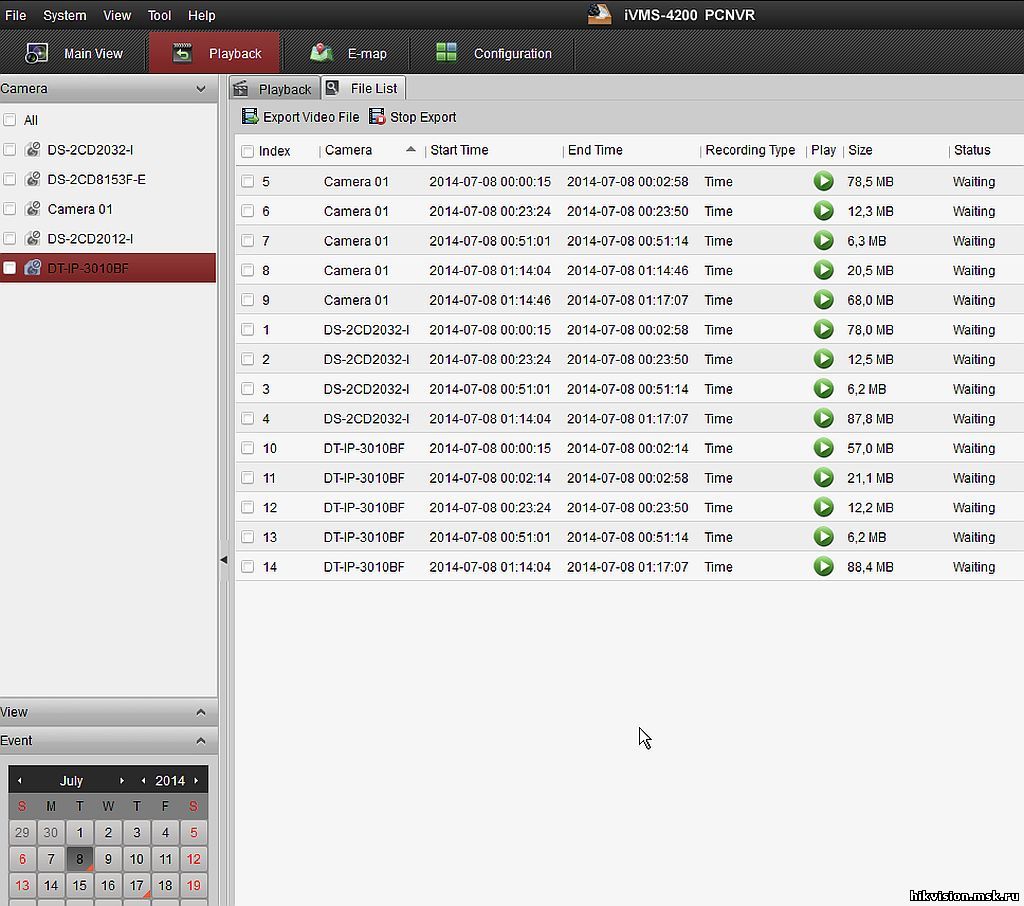The width and height of the screenshot is (1024, 906).
Task: Select the DT-IP-3010BF camera in list
Action: tap(108, 268)
